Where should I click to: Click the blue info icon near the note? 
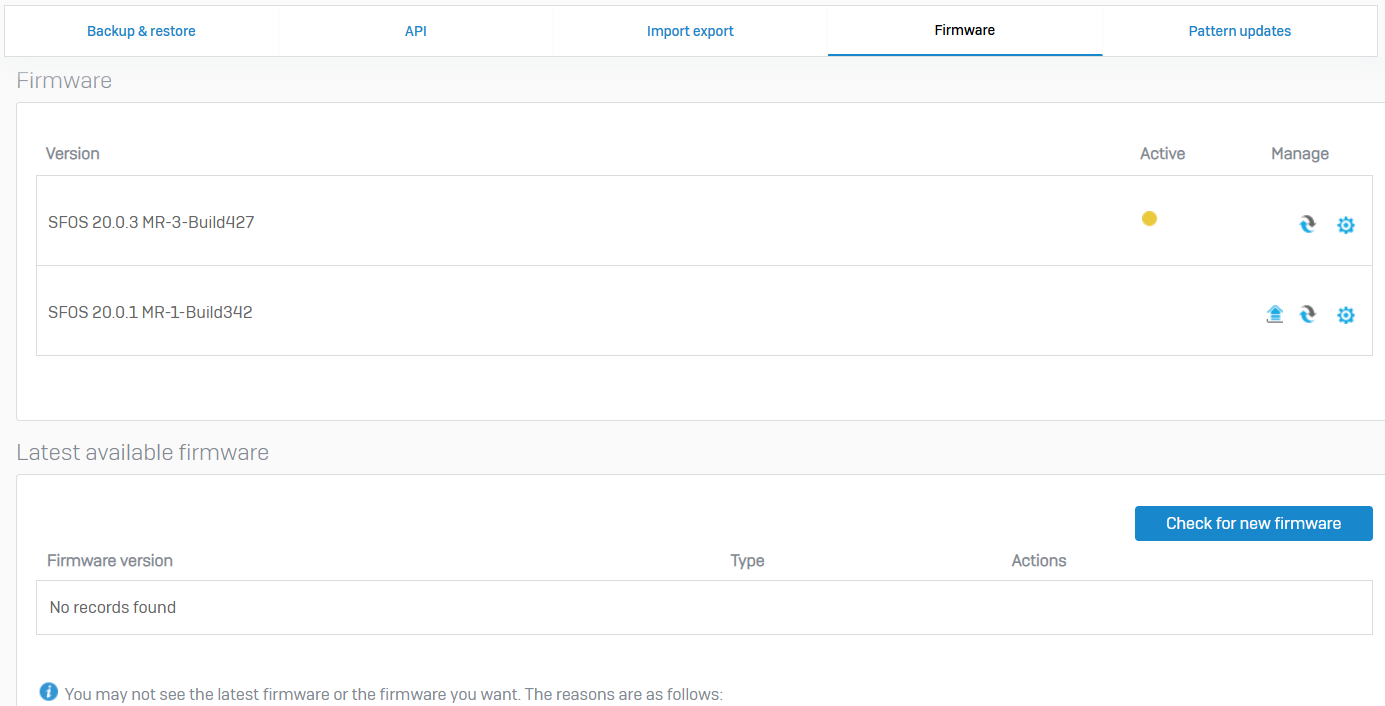coord(48,692)
